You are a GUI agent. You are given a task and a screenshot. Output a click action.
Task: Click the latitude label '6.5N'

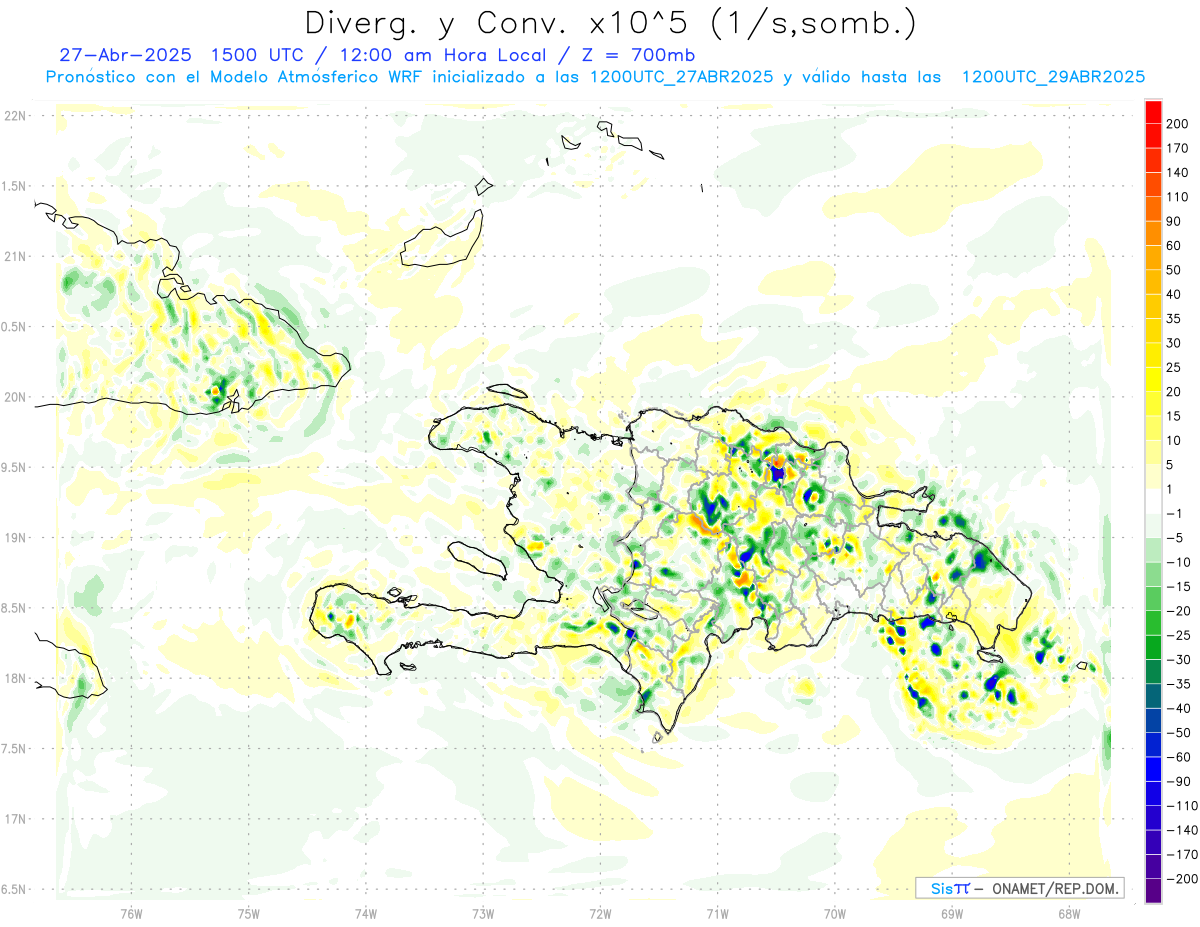point(14,889)
